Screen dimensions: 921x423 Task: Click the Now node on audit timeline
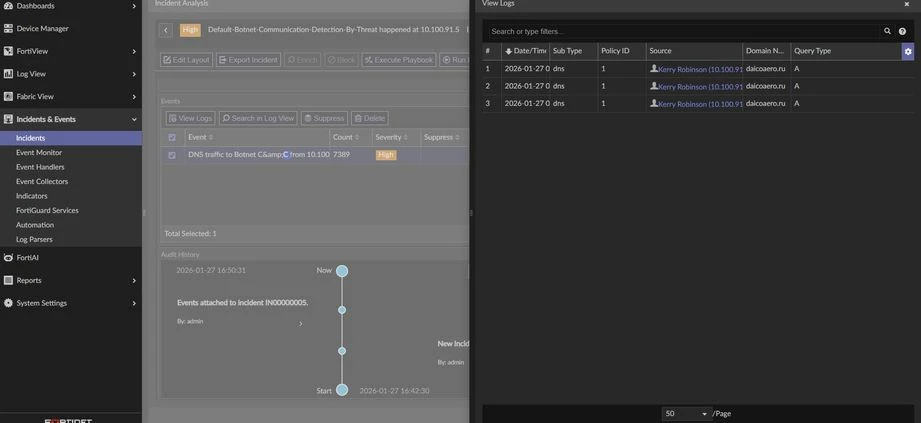(342, 271)
